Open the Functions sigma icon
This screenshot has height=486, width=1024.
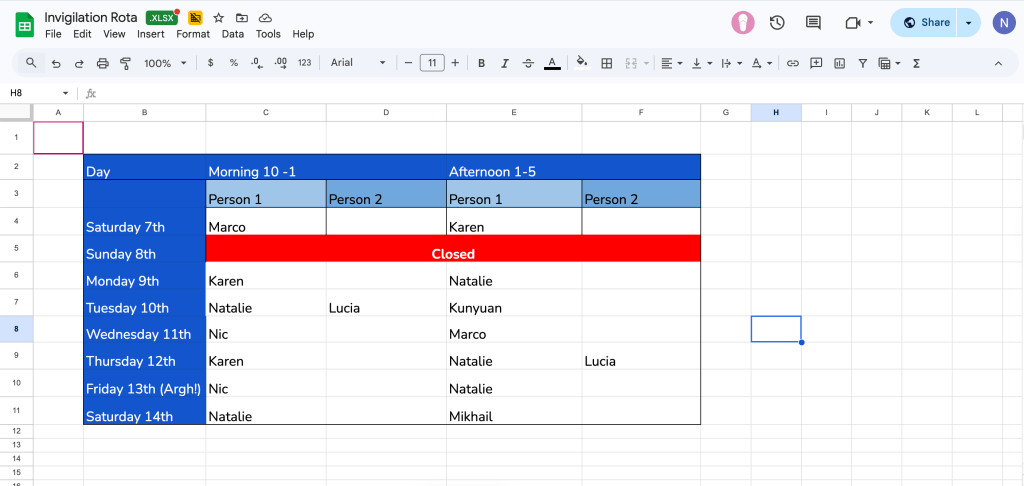913,63
